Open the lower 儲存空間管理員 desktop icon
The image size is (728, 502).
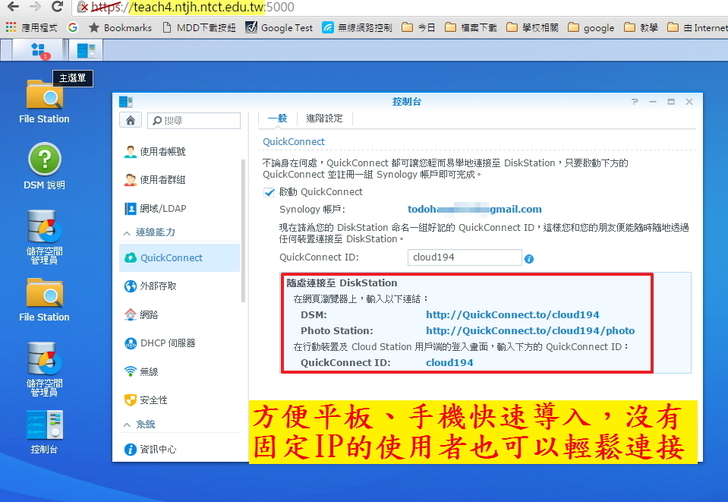[44, 369]
